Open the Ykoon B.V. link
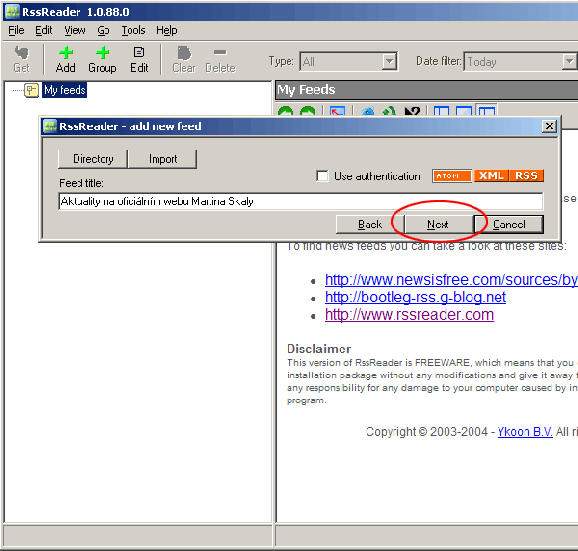578x551 pixels. point(525,432)
